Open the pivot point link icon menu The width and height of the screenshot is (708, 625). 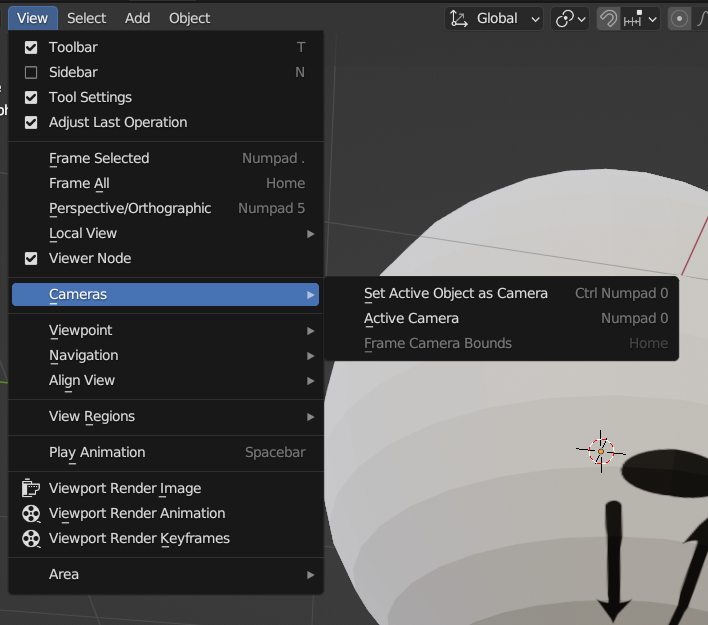coord(570,18)
